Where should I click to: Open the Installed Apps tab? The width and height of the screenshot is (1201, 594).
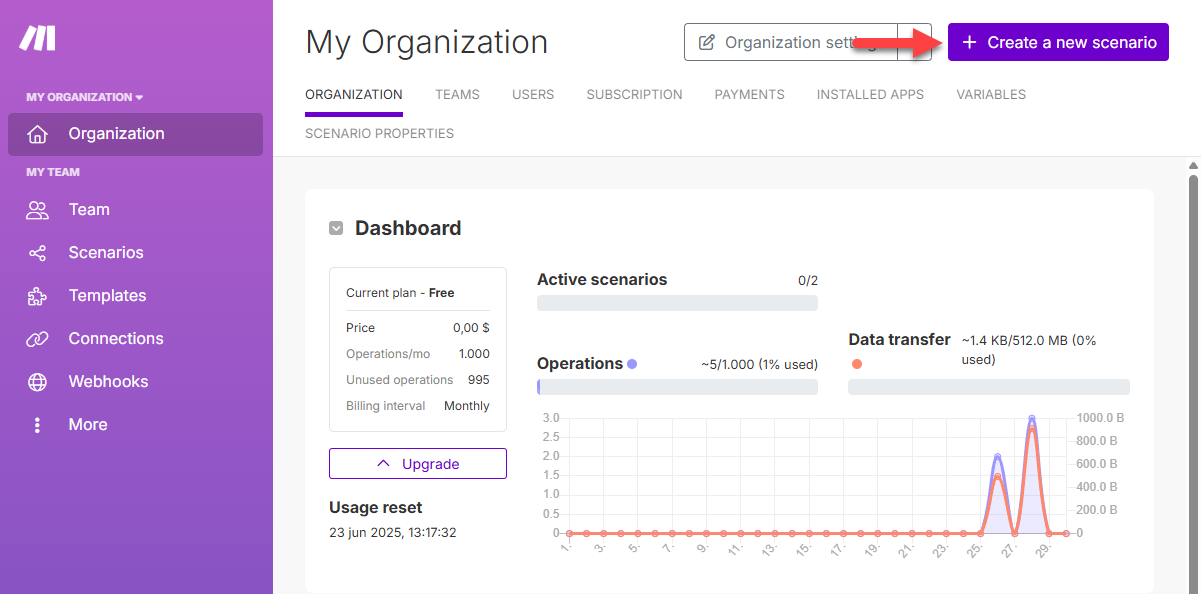(x=870, y=95)
